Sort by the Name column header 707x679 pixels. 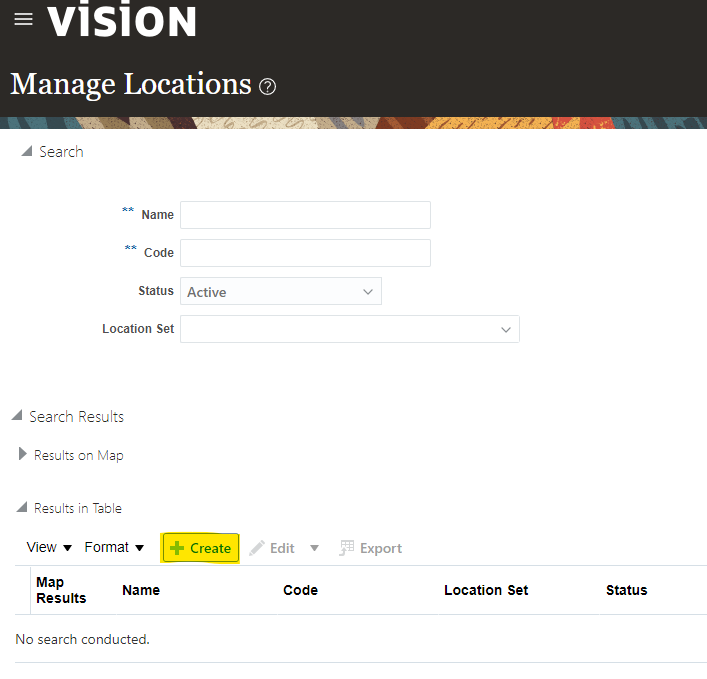tap(141, 590)
